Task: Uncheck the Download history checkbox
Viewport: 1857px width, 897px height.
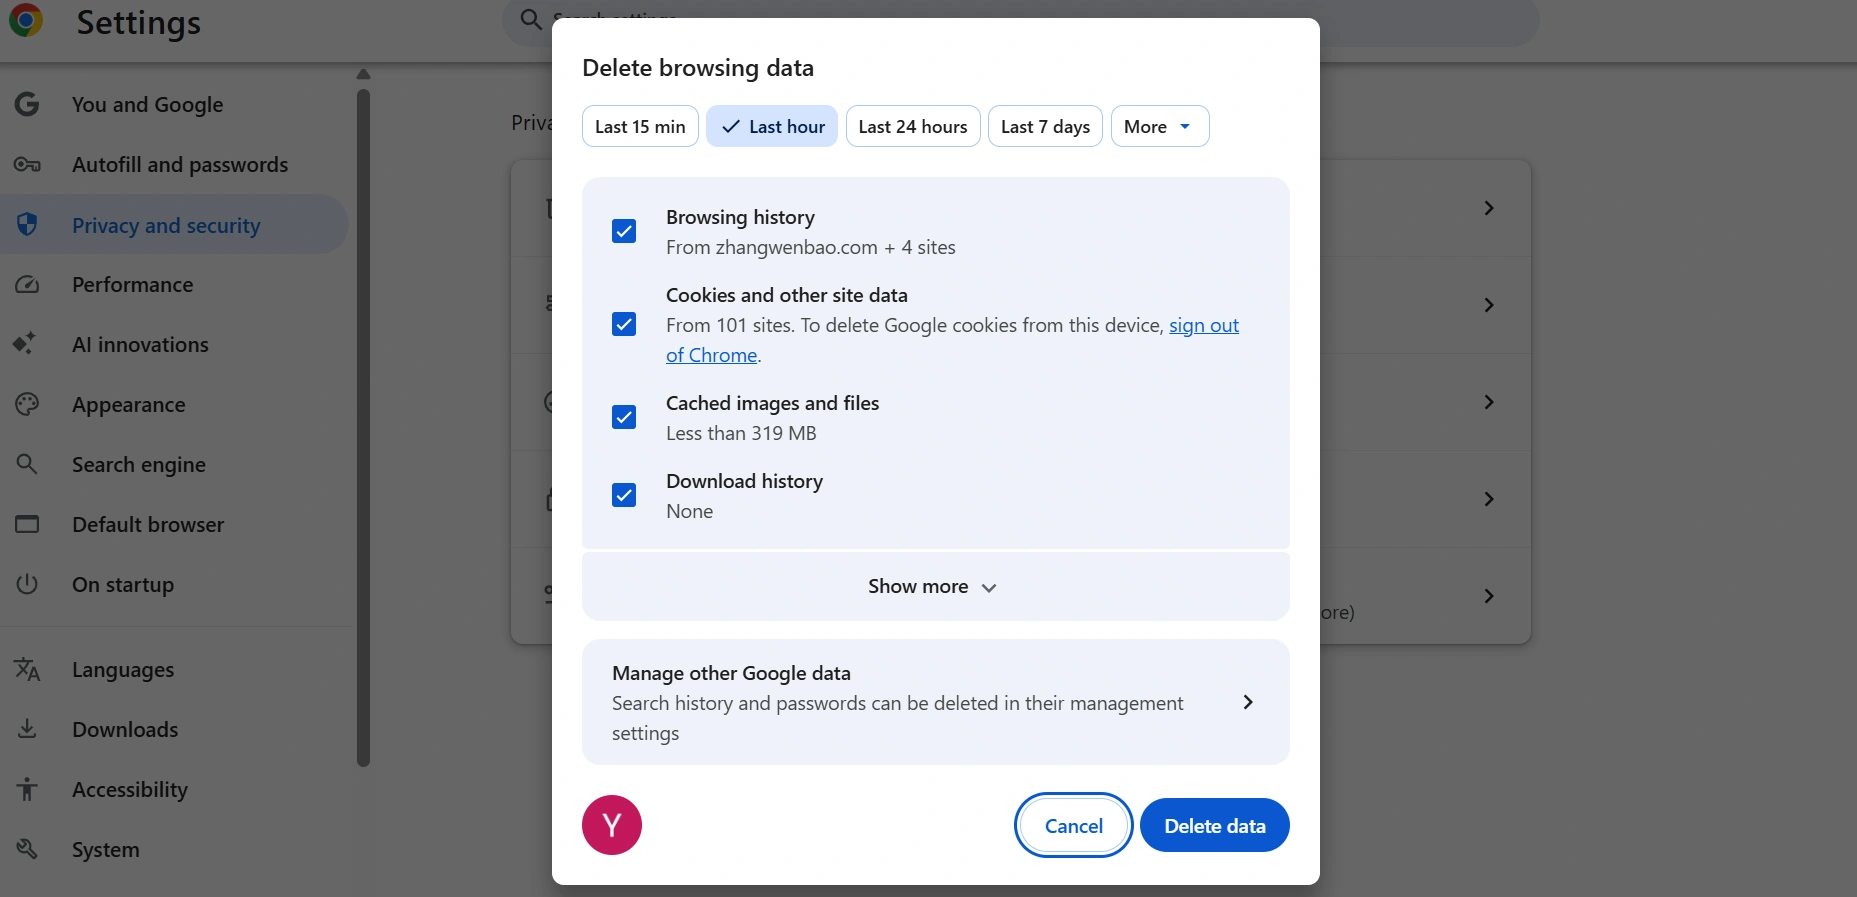Action: click(x=624, y=495)
